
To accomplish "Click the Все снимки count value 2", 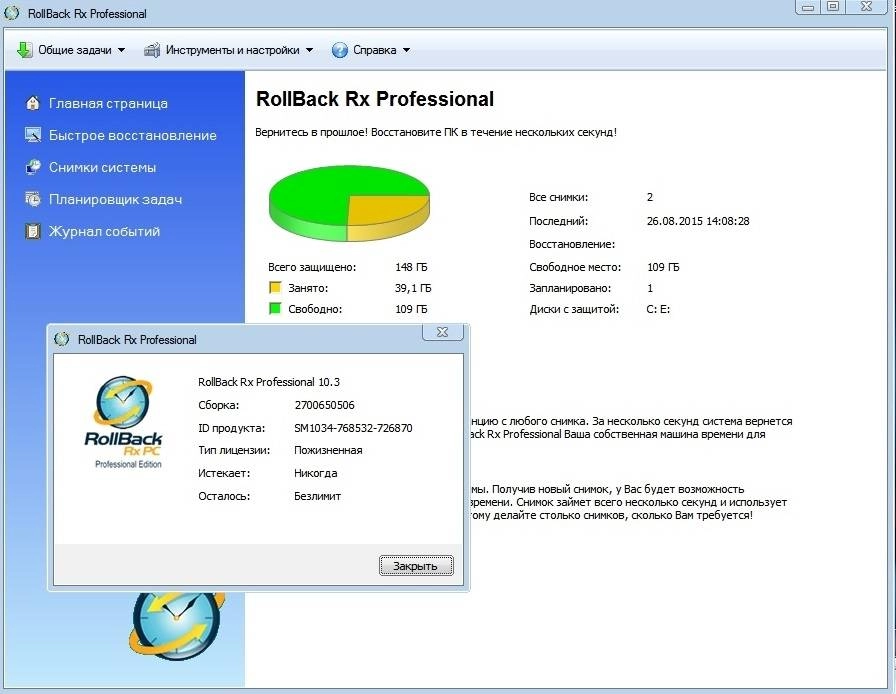I will pos(650,197).
